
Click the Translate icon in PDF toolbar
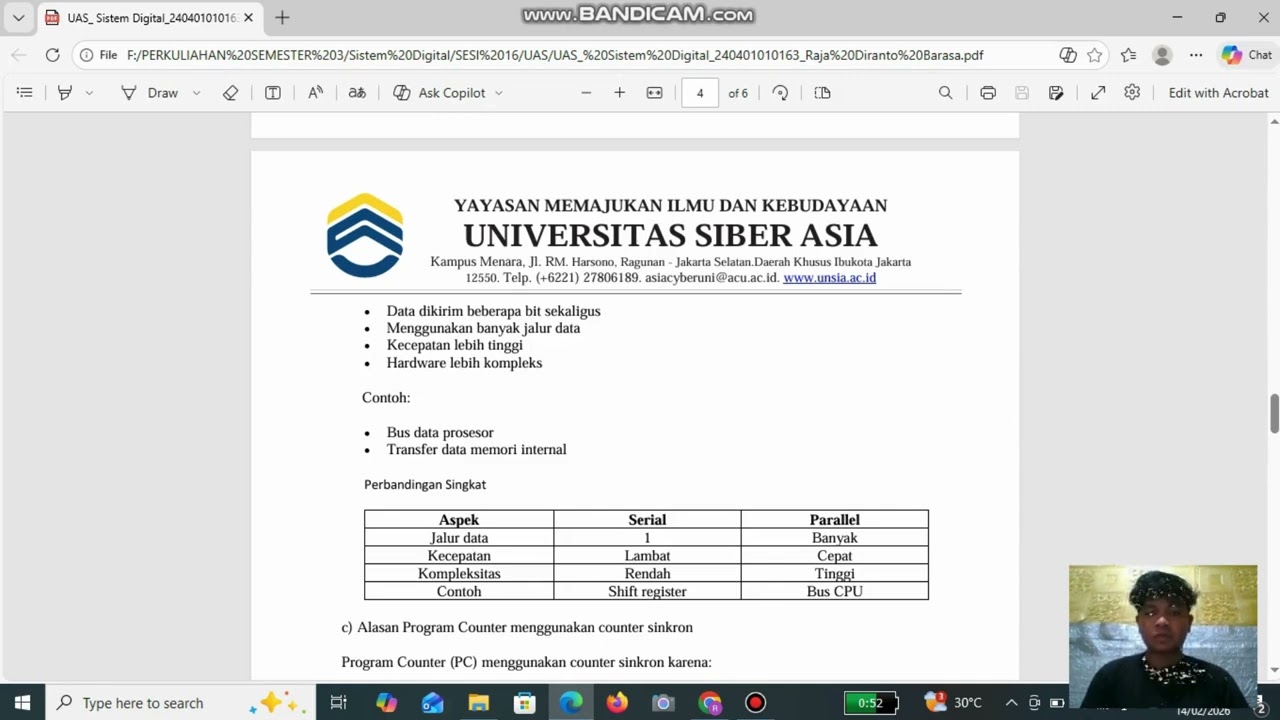pyautogui.click(x=357, y=93)
